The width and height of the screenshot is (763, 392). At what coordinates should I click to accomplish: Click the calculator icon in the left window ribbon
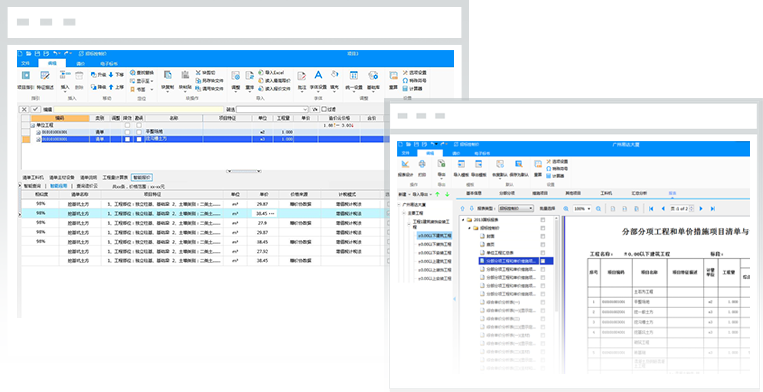tap(405, 89)
